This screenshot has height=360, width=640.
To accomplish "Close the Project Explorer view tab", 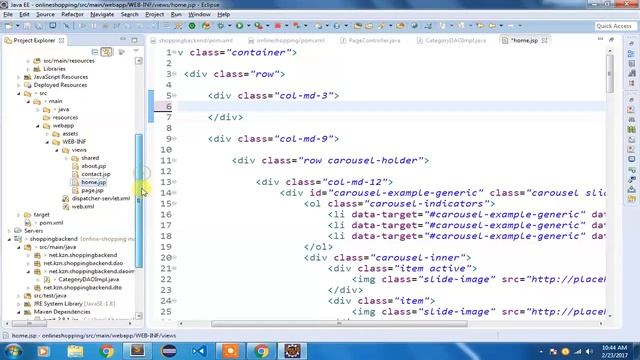I will coord(61,40).
